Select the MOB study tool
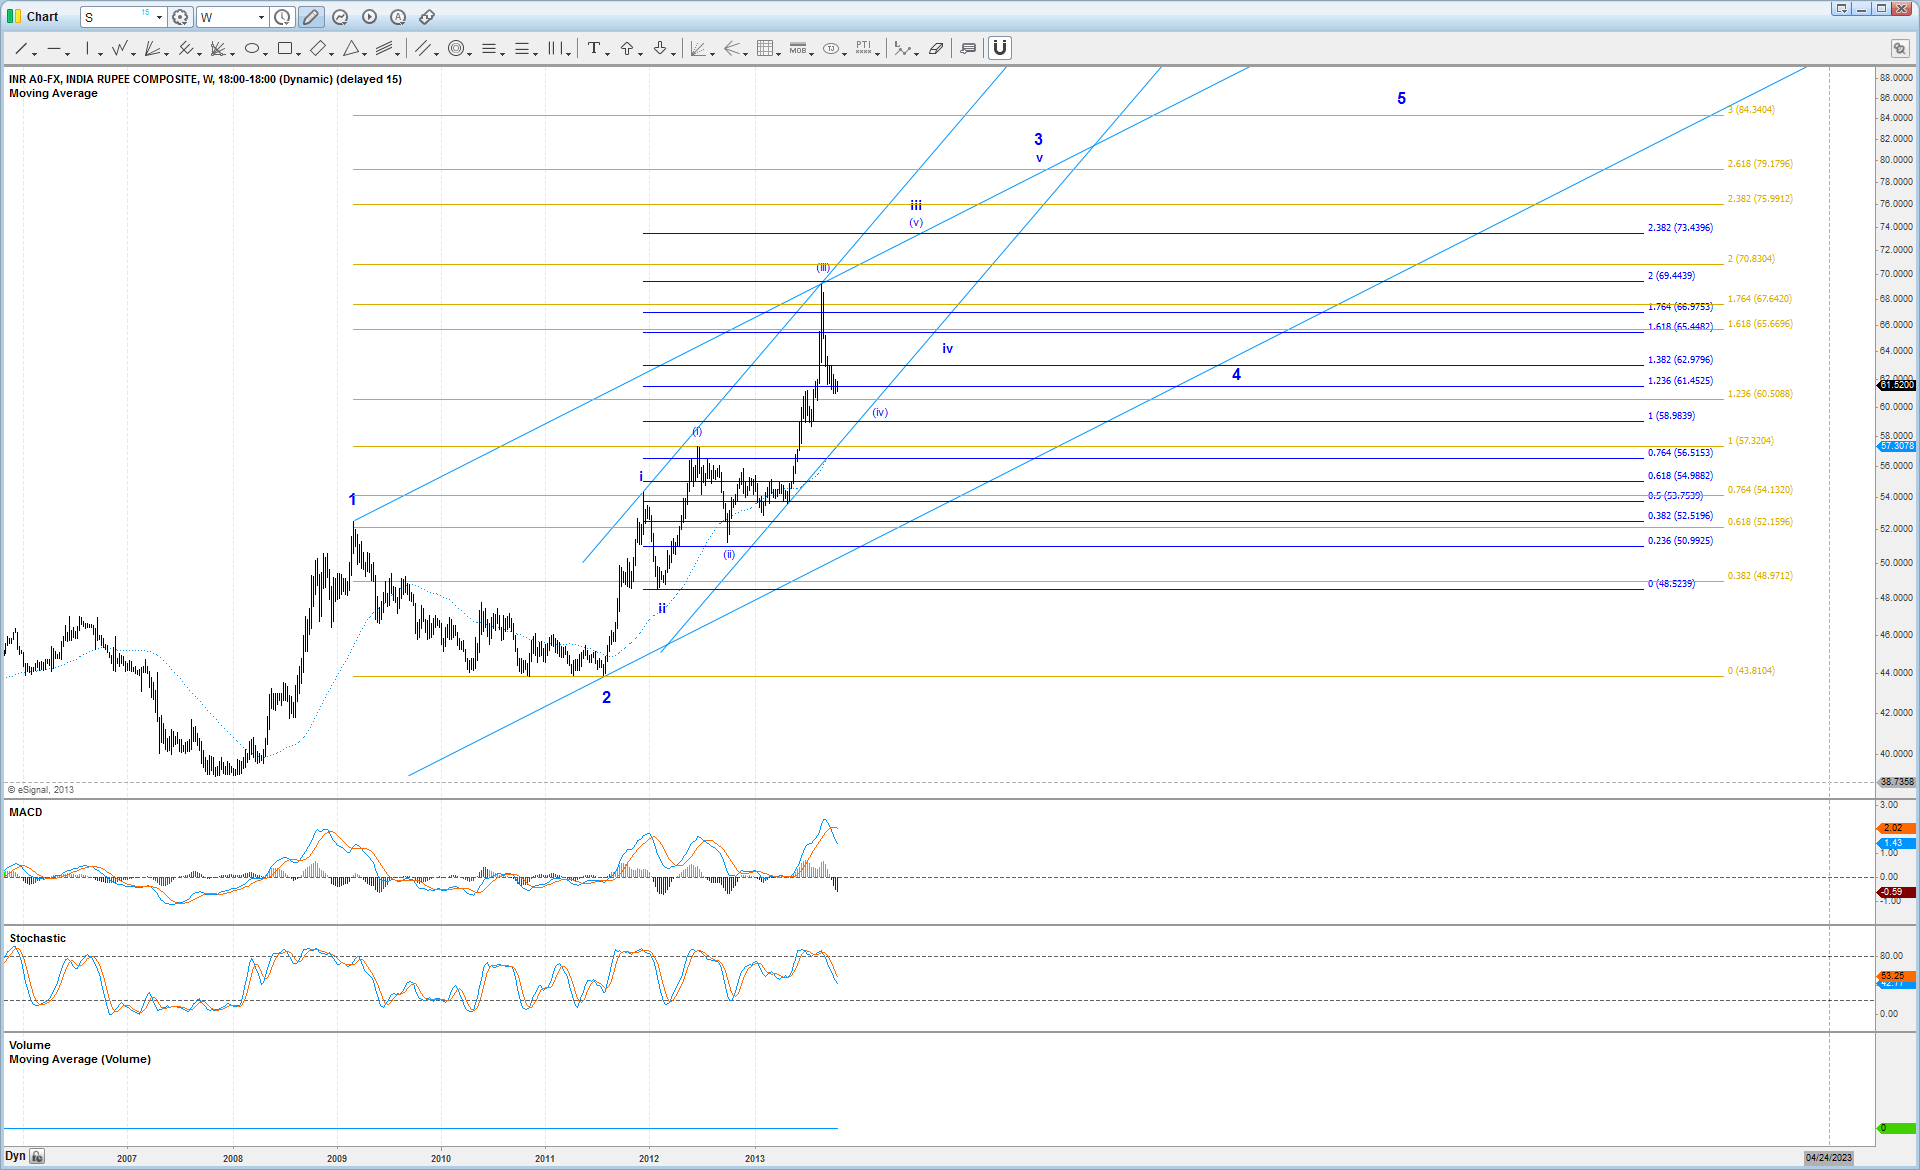This screenshot has height=1170, width=1920. pos(798,48)
